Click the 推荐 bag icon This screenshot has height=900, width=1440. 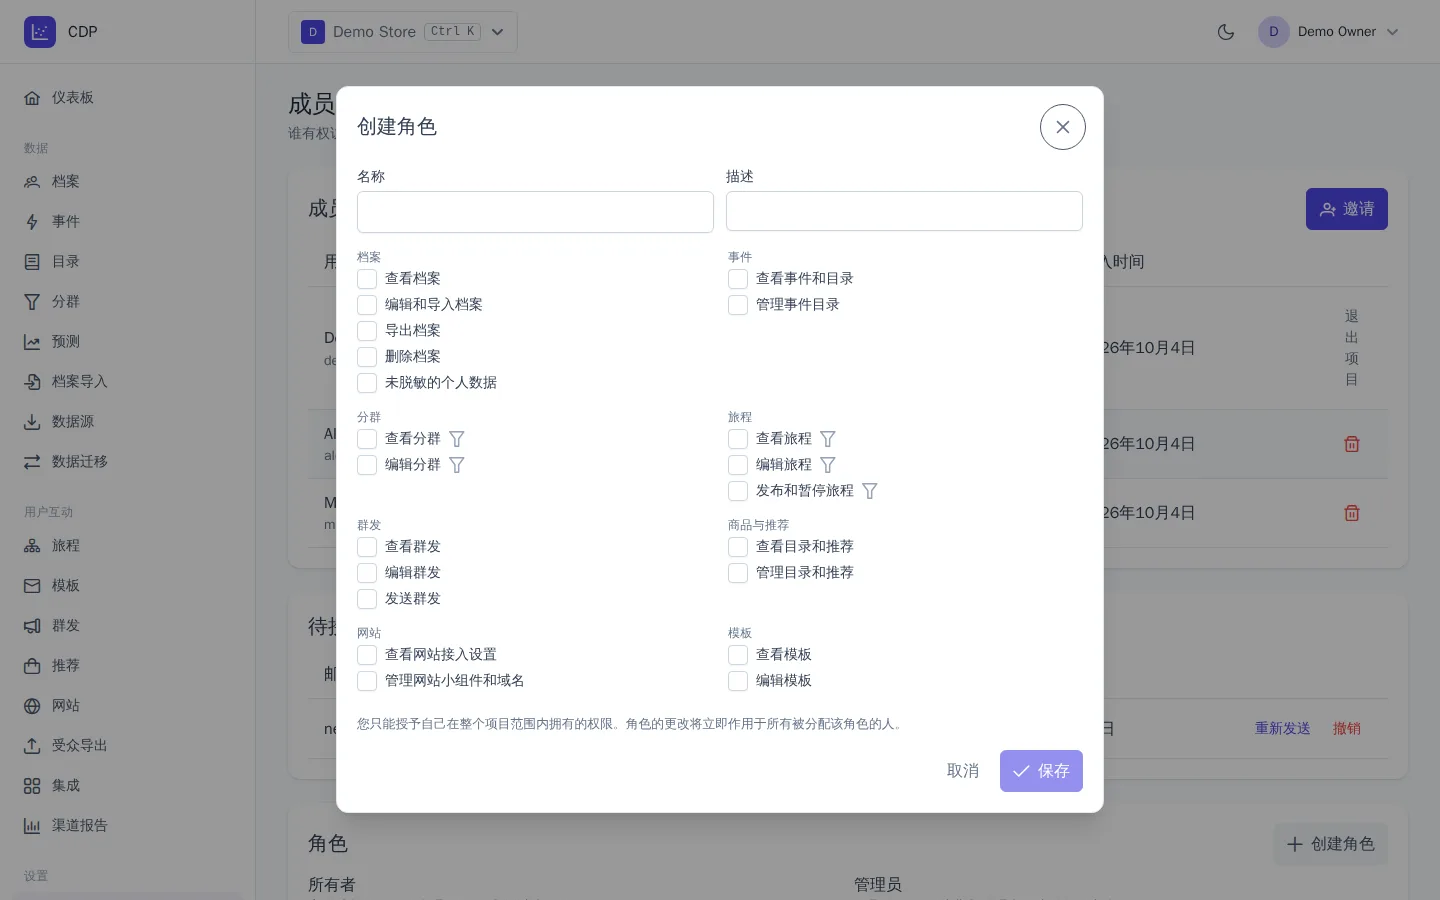tap(32, 666)
